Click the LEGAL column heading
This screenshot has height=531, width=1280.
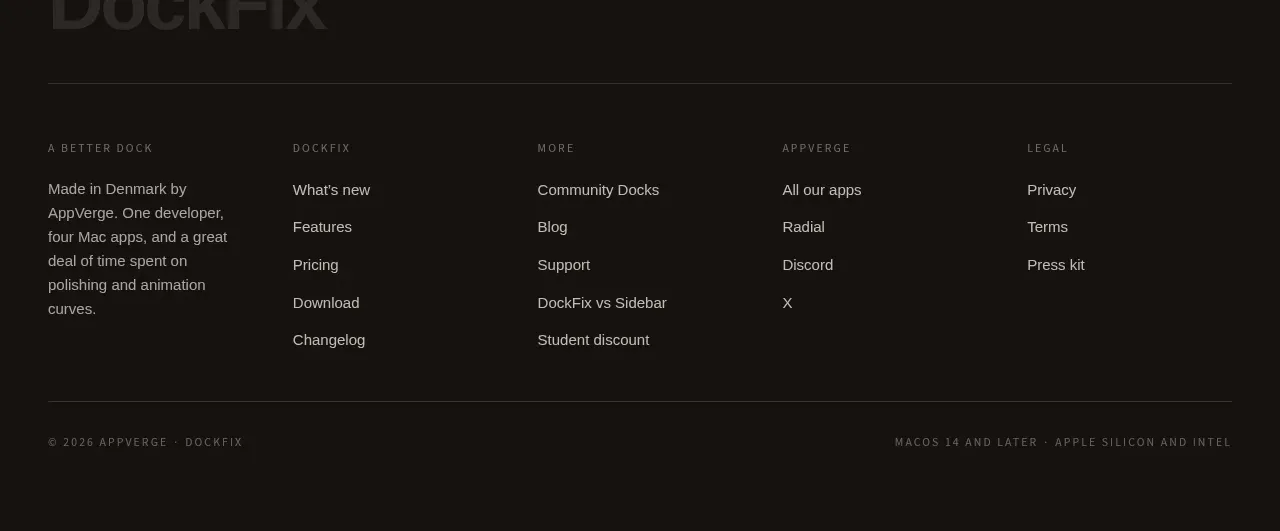click(x=1047, y=148)
